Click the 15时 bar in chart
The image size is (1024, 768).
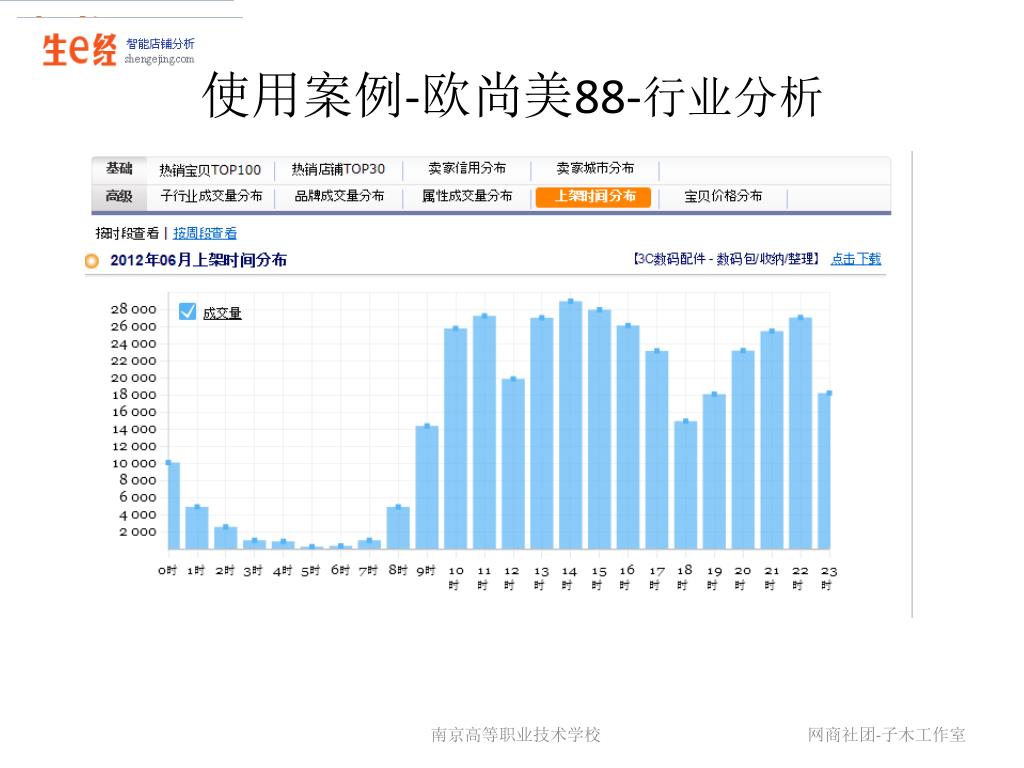click(599, 429)
